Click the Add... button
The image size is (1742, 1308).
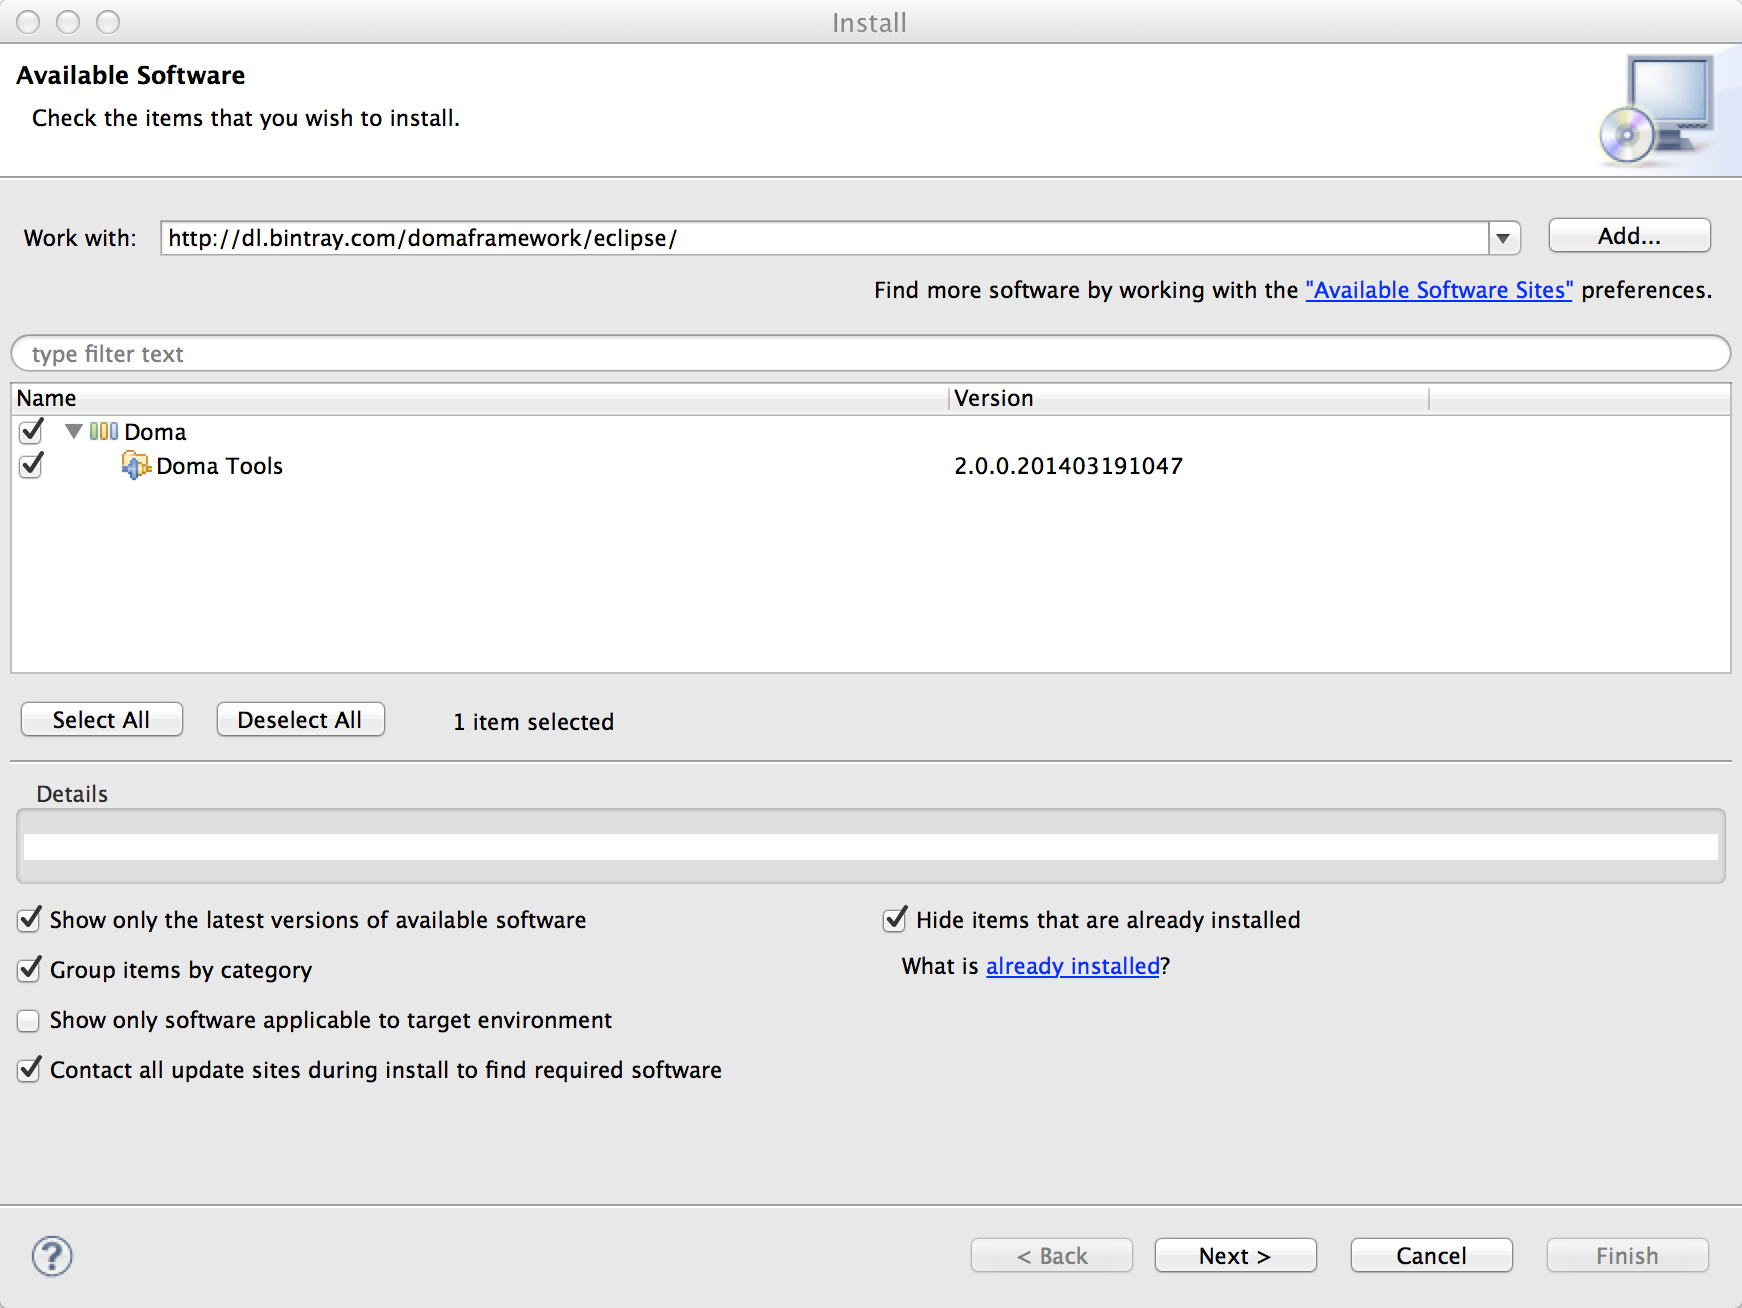(x=1629, y=236)
